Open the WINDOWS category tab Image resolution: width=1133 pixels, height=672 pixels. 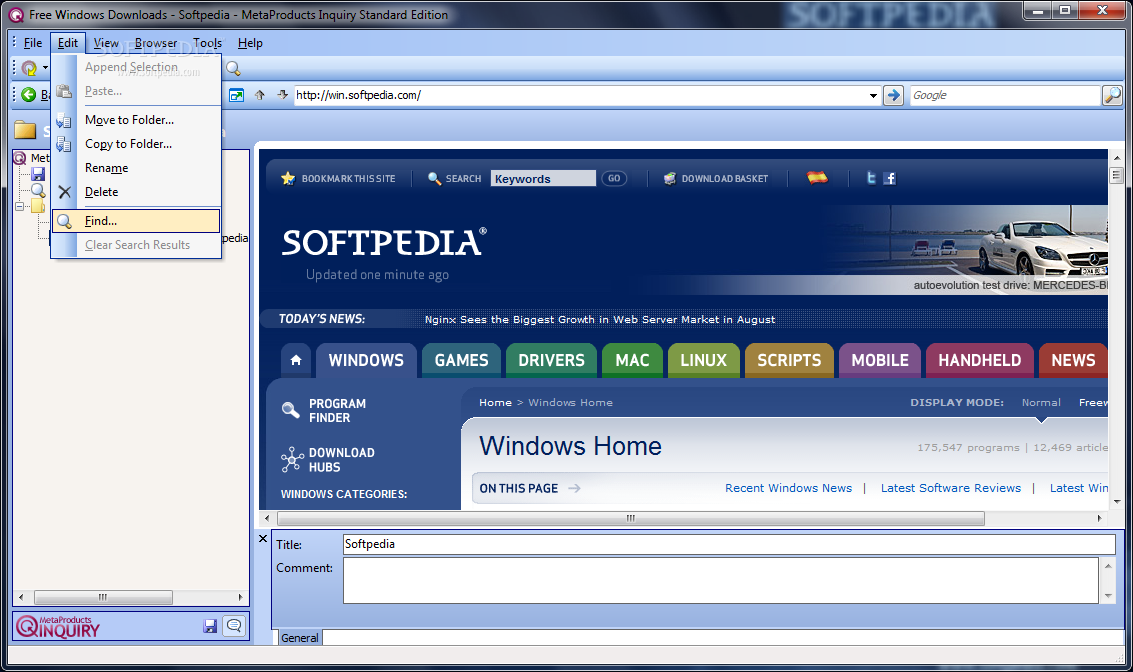(x=366, y=360)
